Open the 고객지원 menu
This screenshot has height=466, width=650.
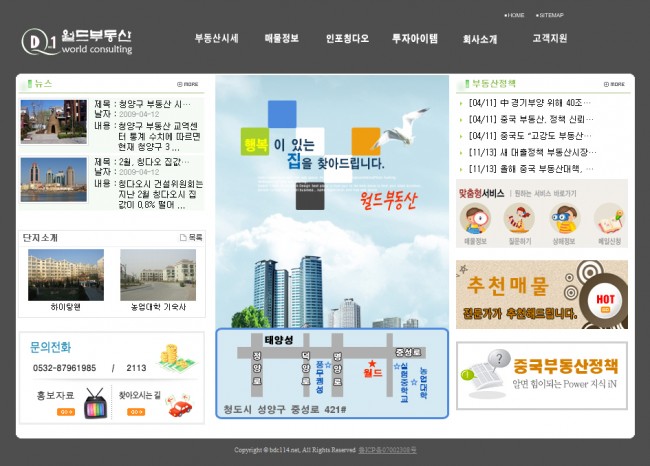tap(550, 39)
